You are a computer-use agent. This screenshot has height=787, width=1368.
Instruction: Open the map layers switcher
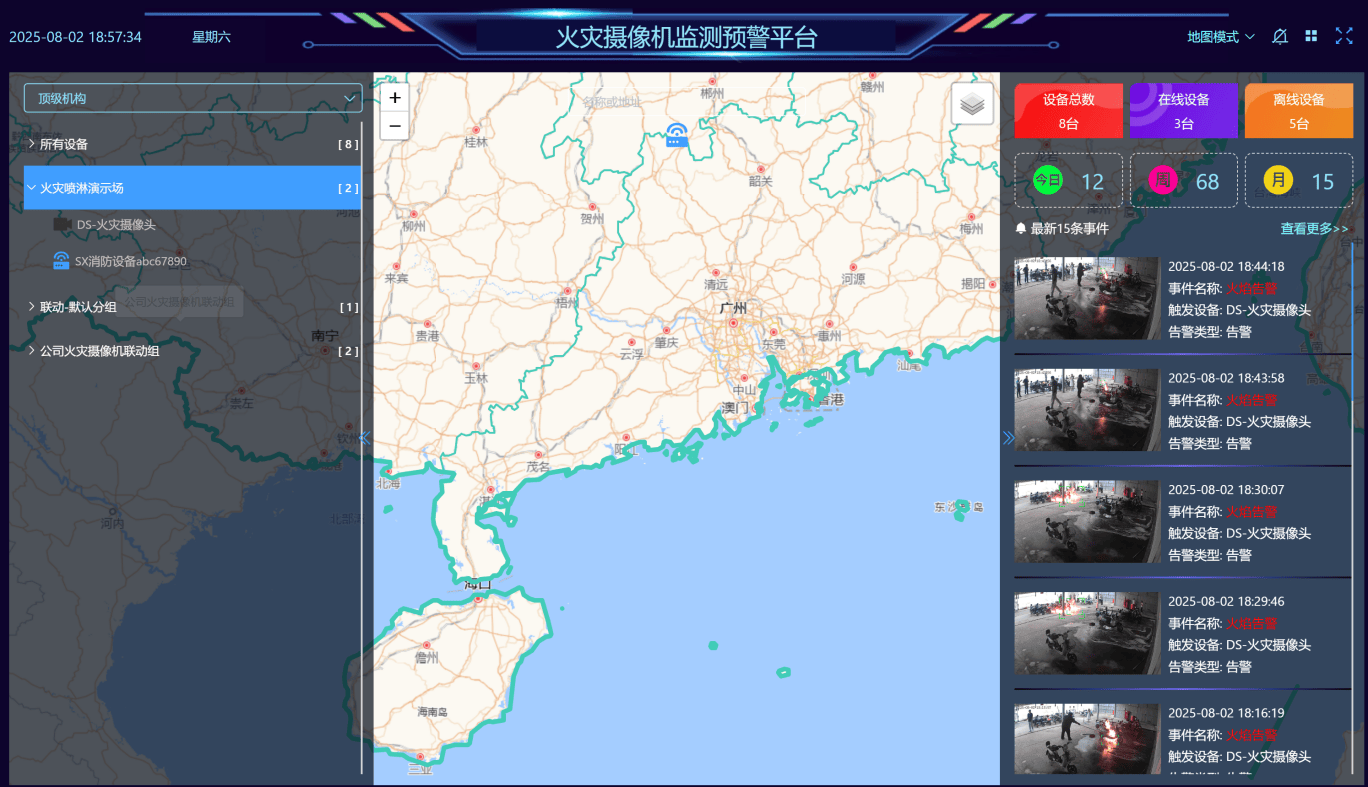click(971, 103)
